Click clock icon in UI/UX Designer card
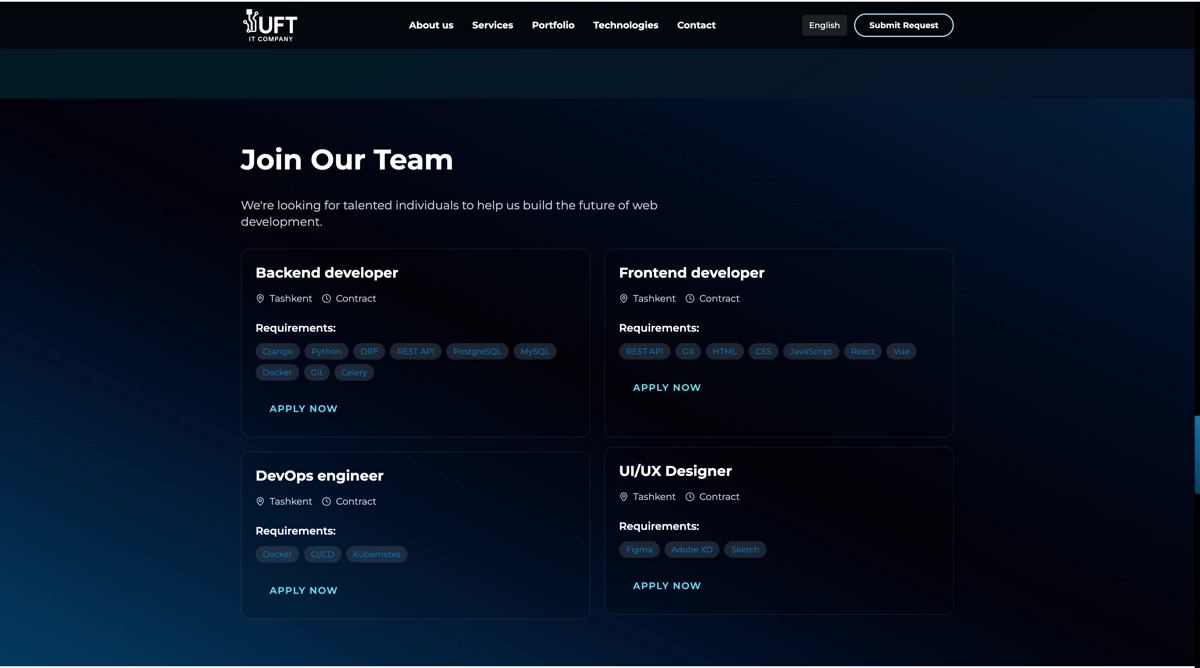The height and width of the screenshot is (668, 1200). click(x=690, y=497)
